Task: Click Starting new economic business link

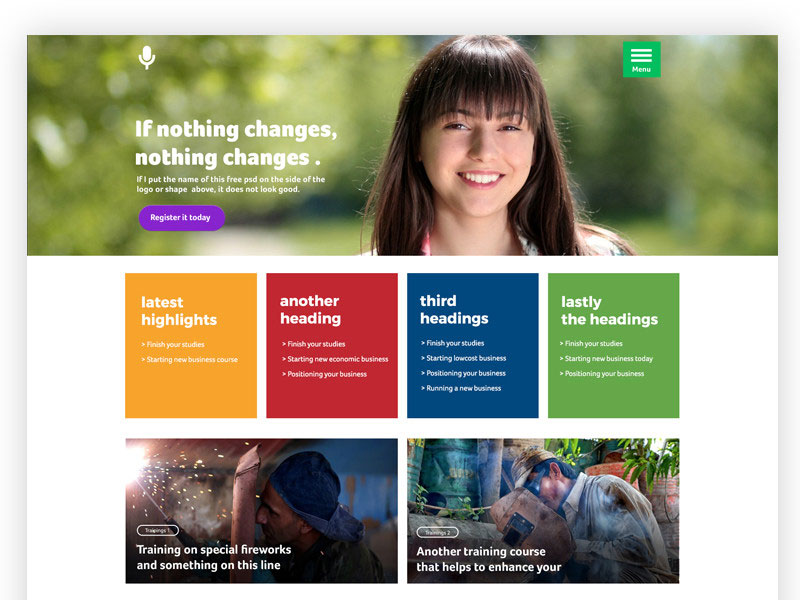Action: pos(335,359)
